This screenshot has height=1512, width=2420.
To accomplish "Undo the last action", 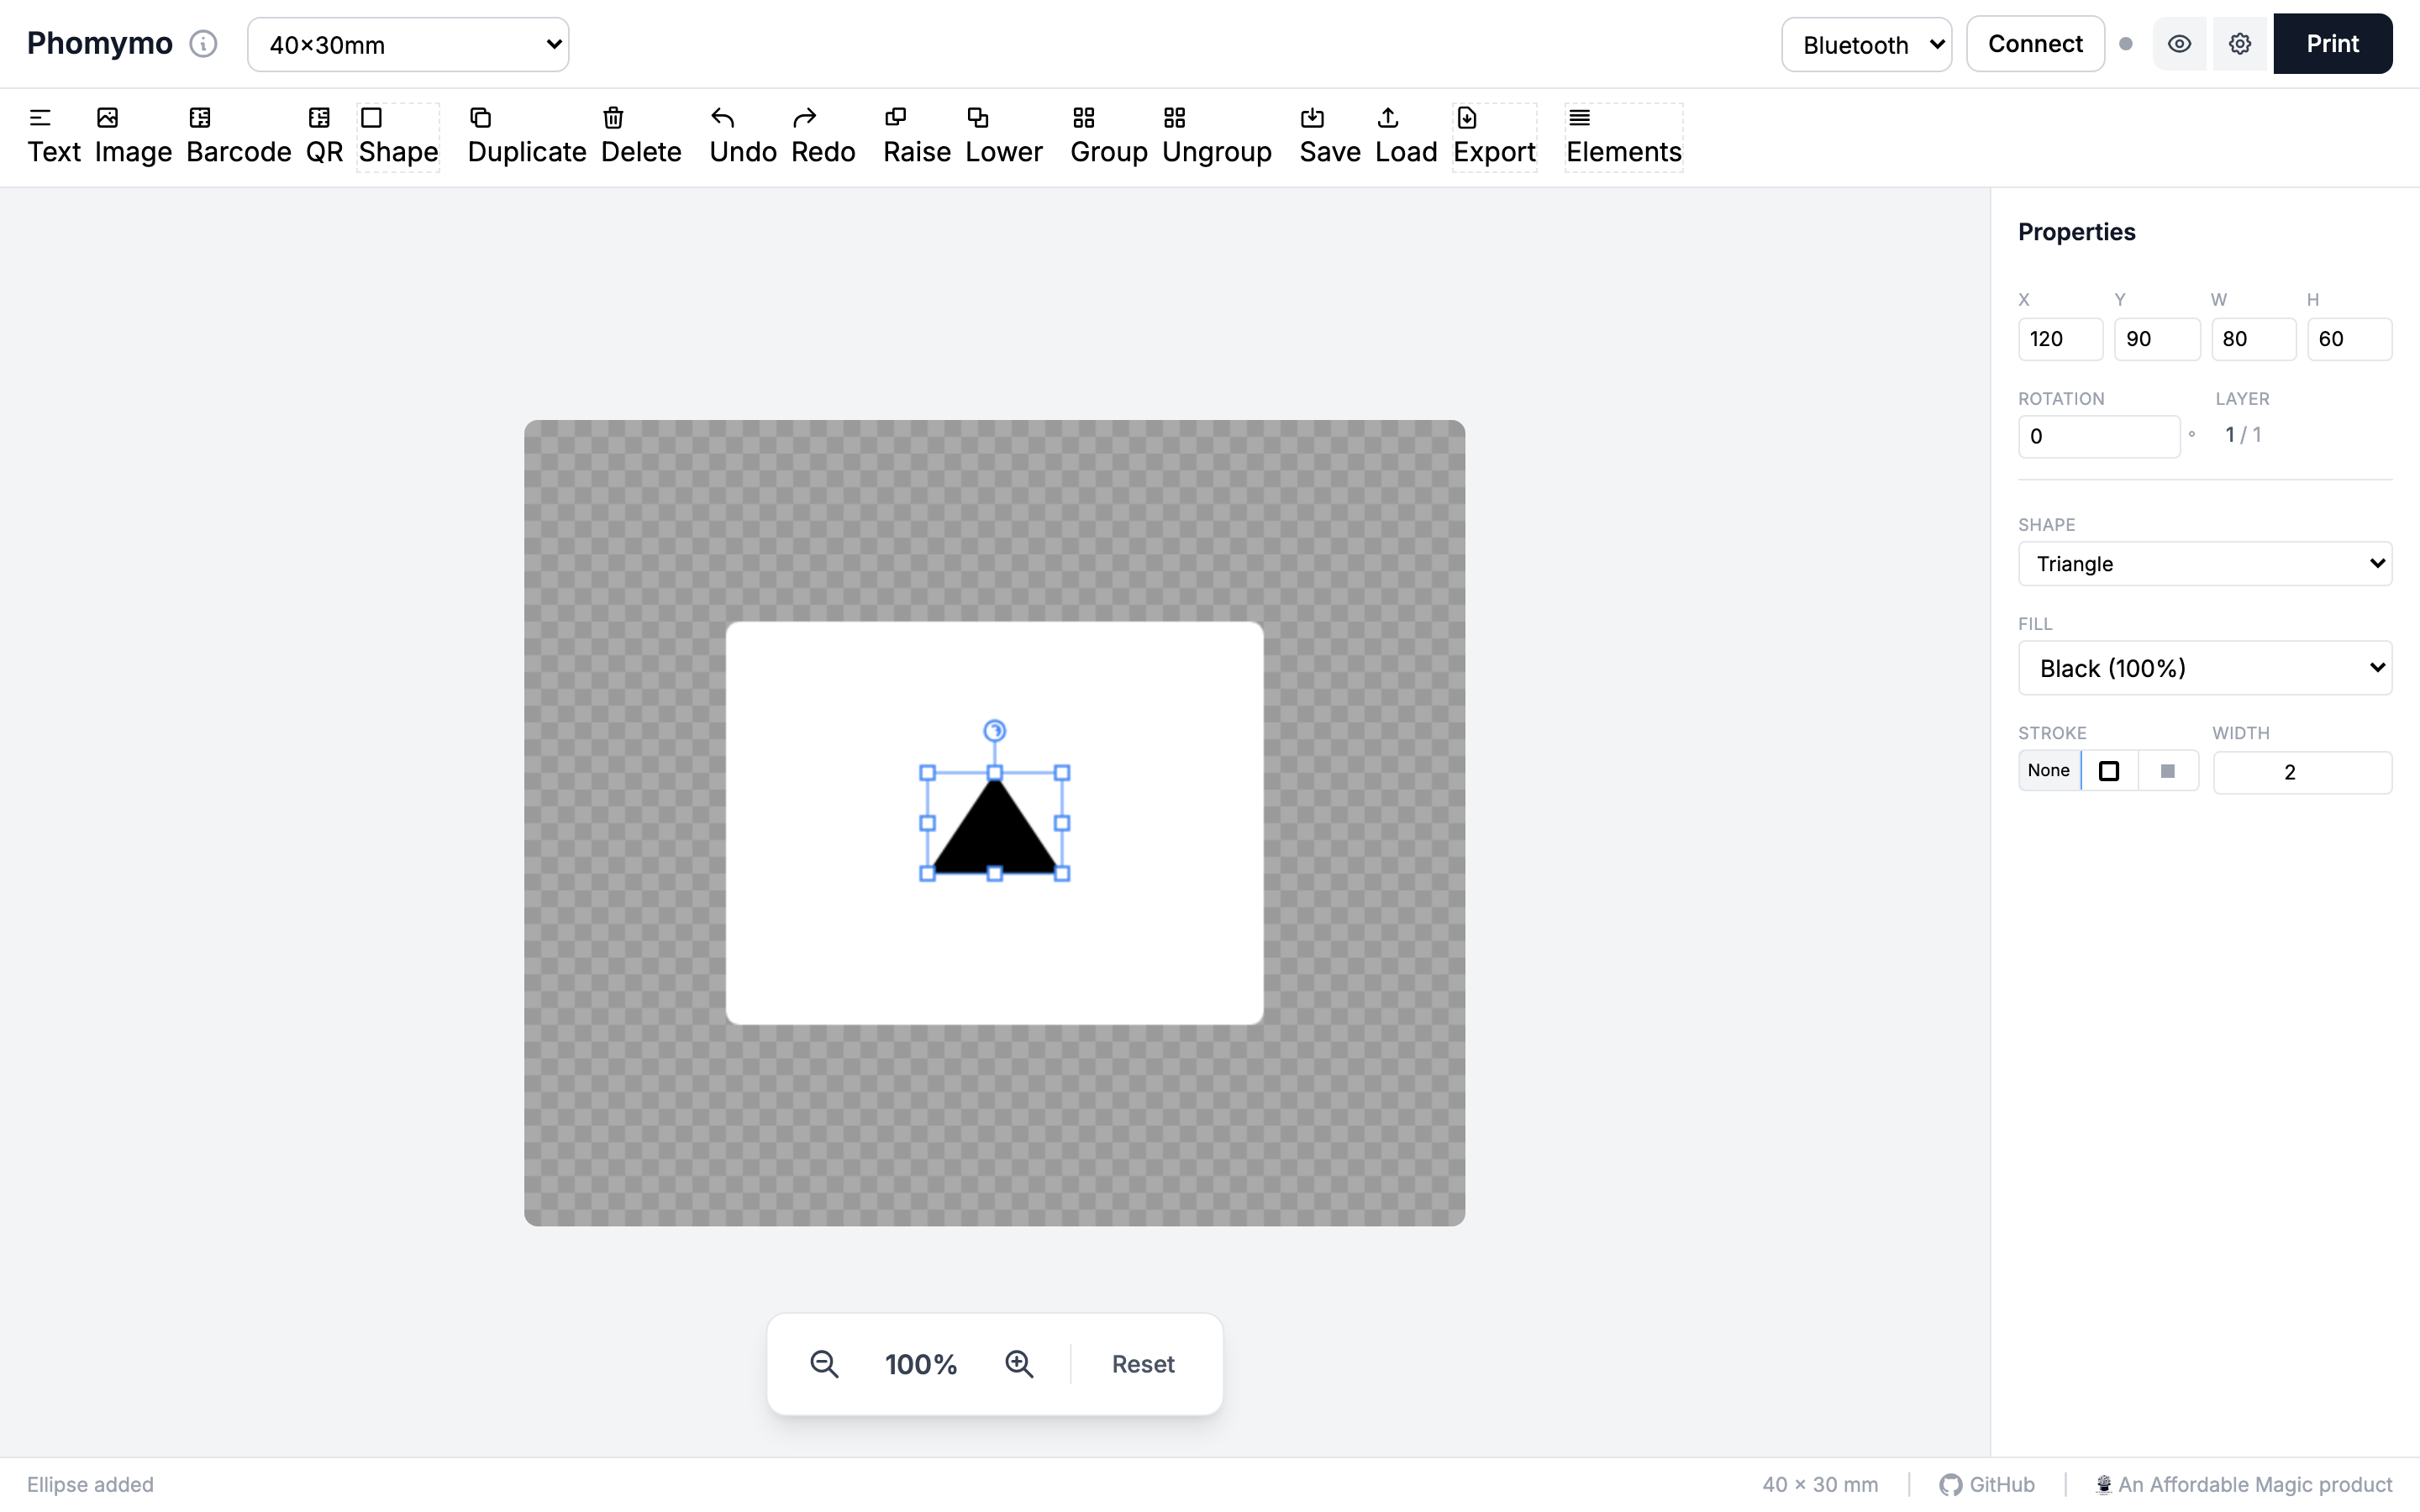I will [x=742, y=137].
